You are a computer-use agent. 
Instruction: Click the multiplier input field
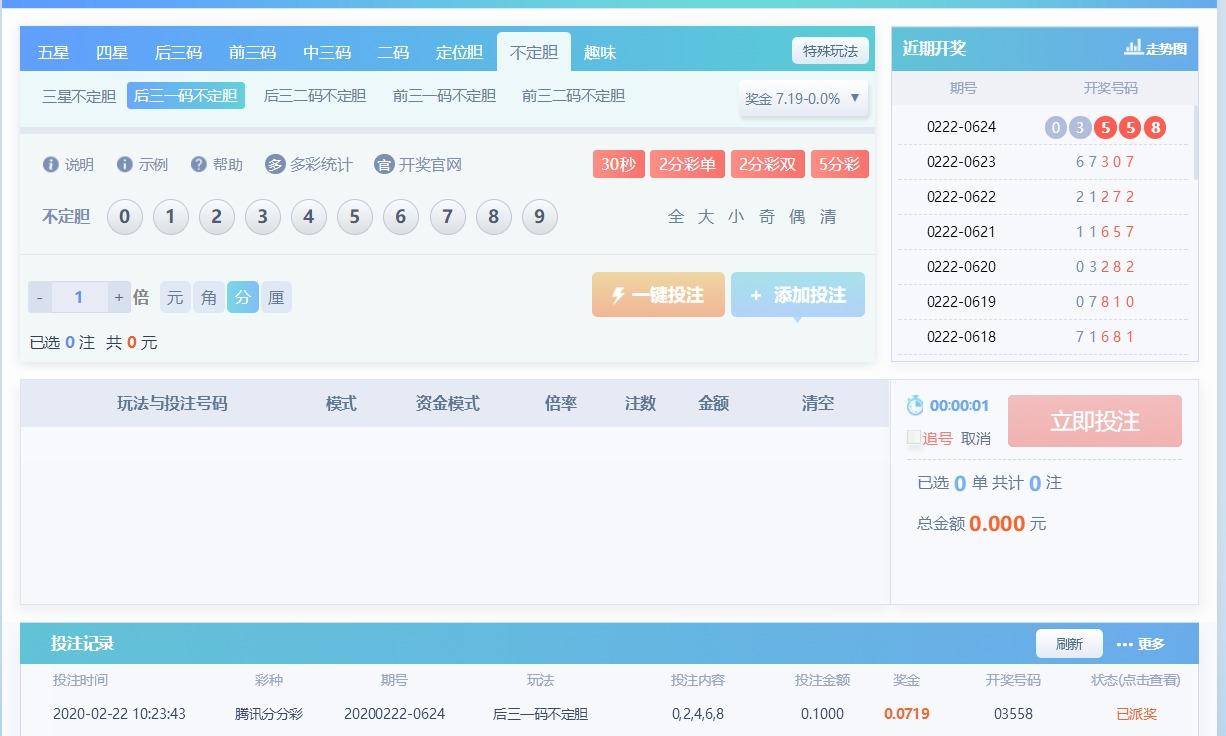pyautogui.click(x=79, y=297)
